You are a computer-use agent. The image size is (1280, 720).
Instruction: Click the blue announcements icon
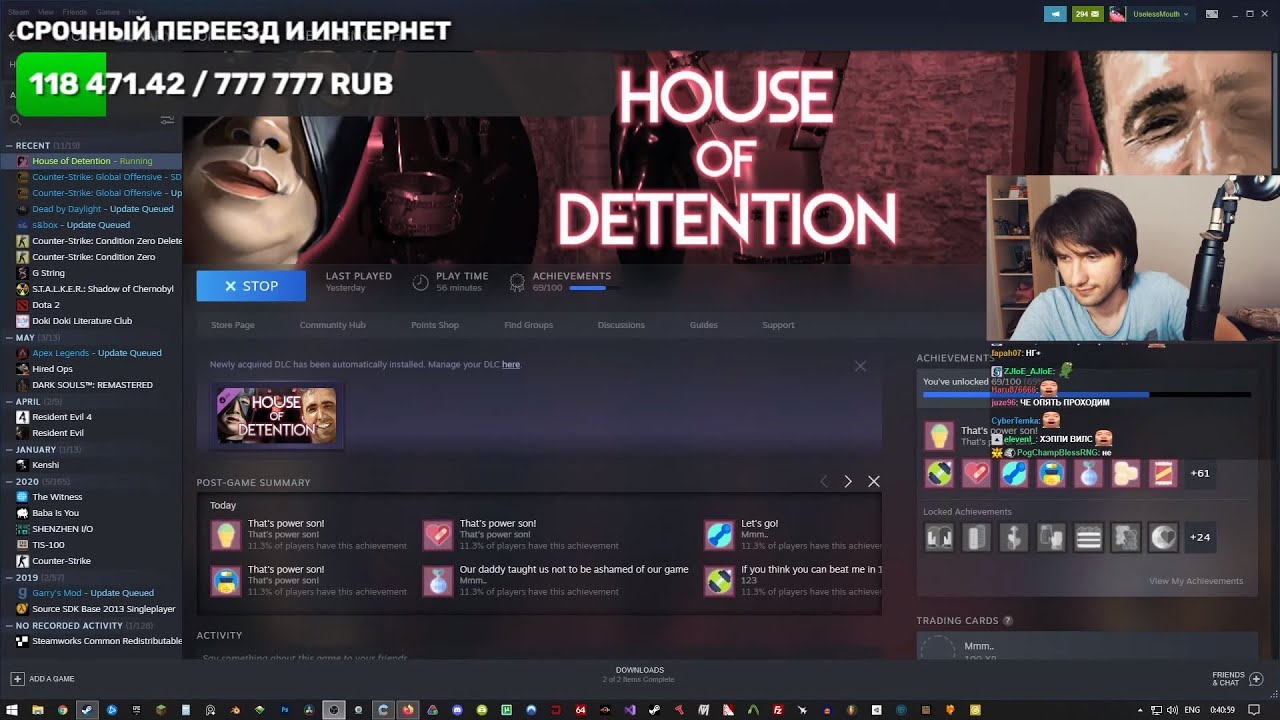point(1055,14)
